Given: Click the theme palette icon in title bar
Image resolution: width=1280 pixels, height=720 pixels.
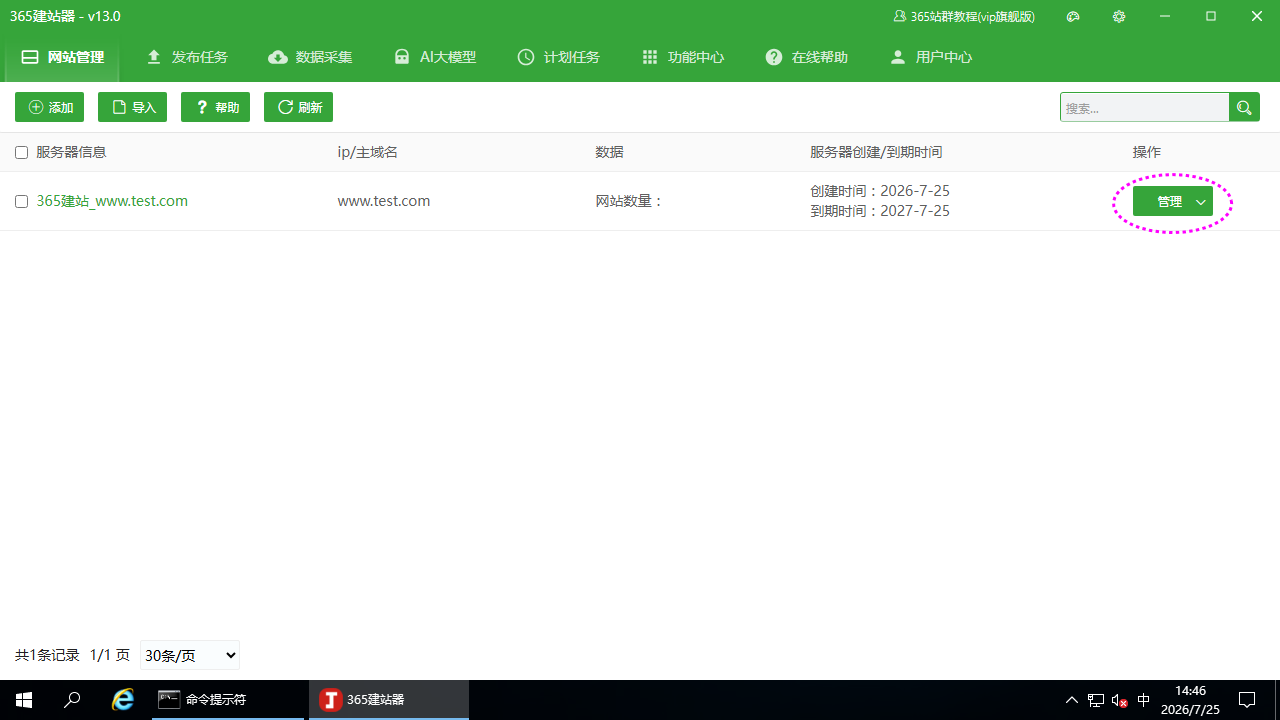Looking at the screenshot, I should pos(1073,17).
